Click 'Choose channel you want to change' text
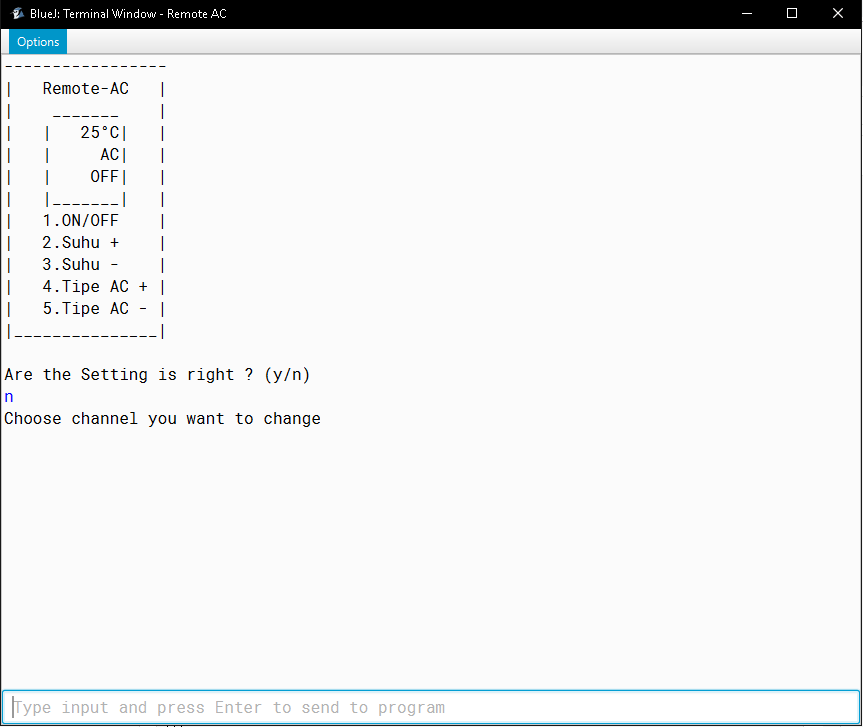Viewport: 863px width, 727px height. [162, 419]
